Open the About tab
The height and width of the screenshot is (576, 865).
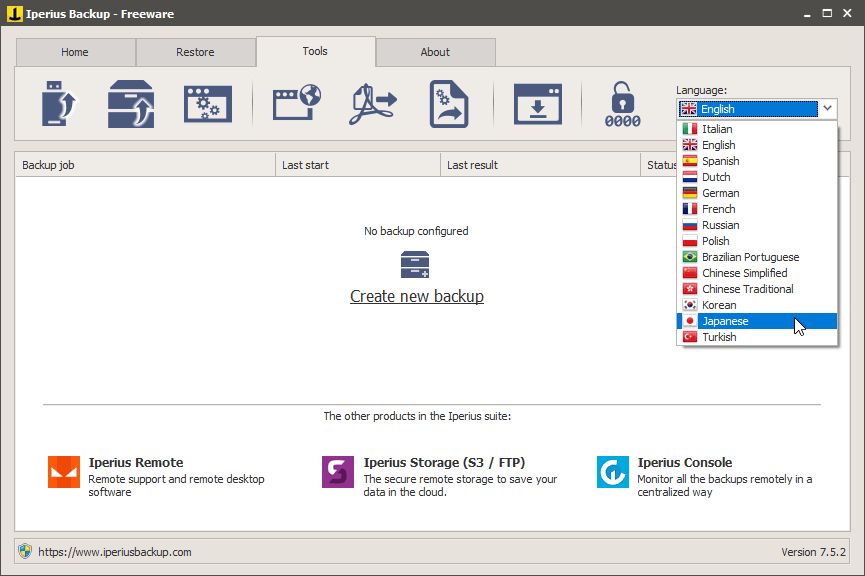435,52
